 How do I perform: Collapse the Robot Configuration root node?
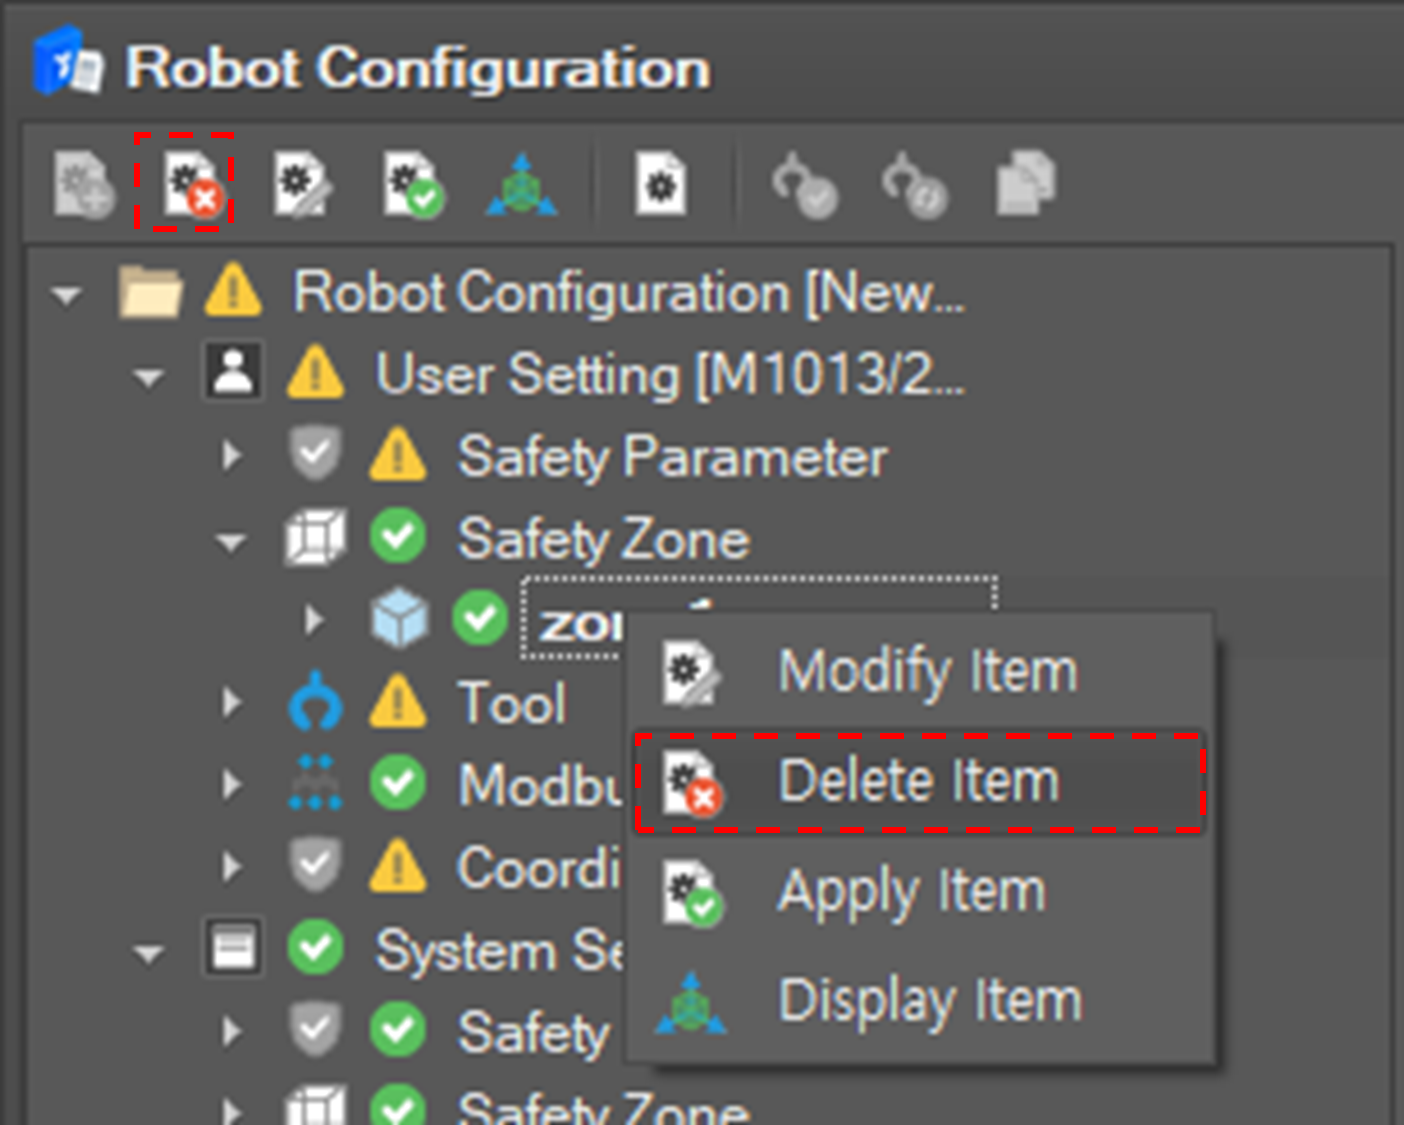tap(67, 296)
